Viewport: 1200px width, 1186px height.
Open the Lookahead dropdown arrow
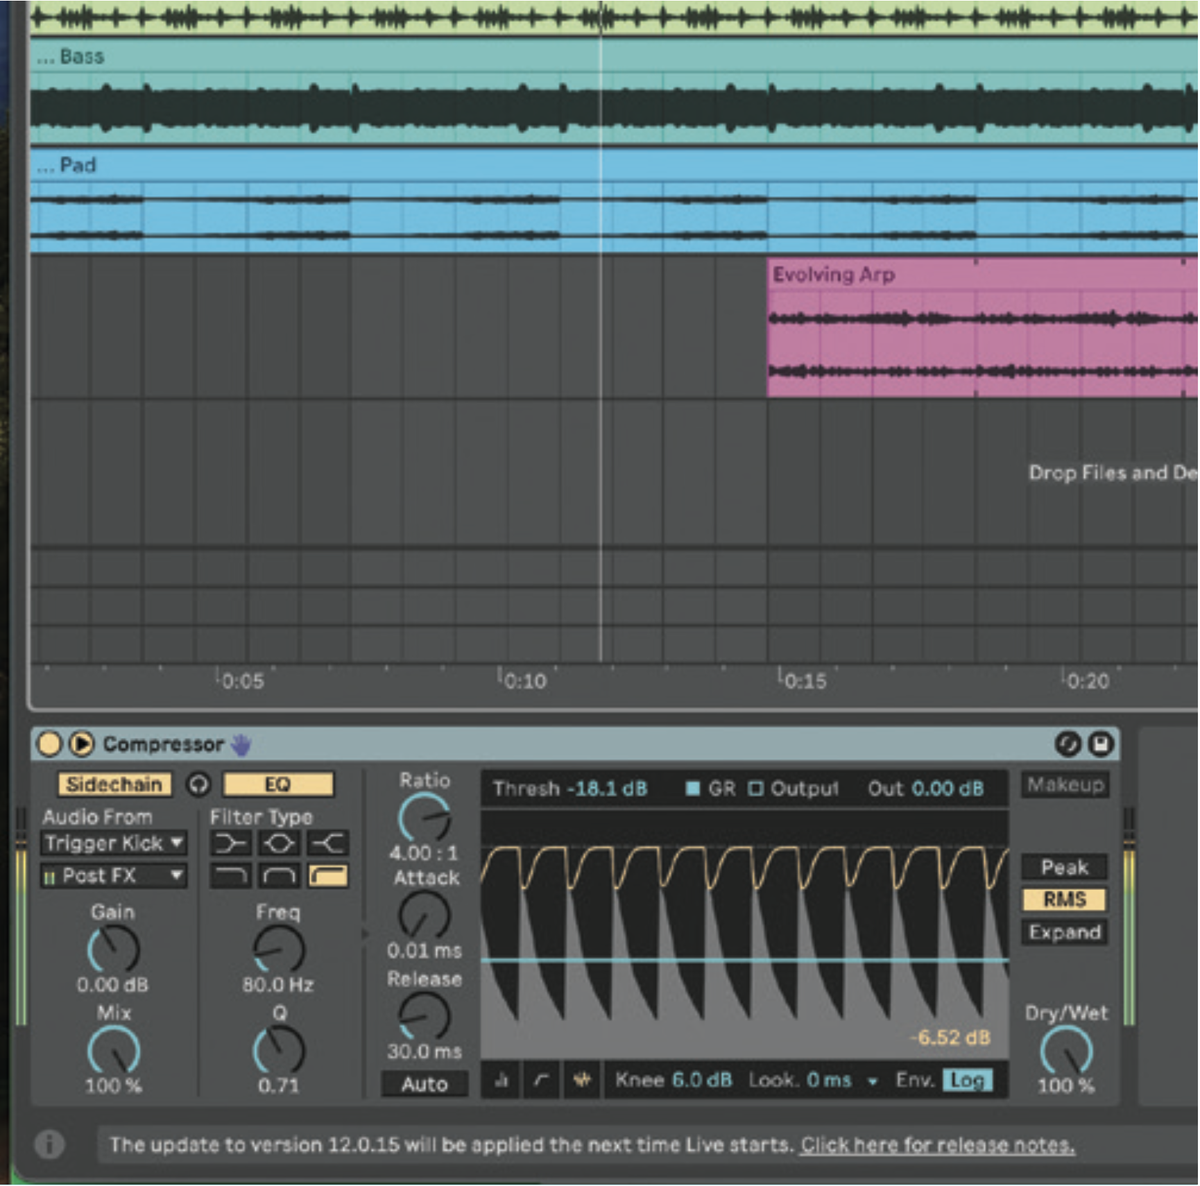873,1080
